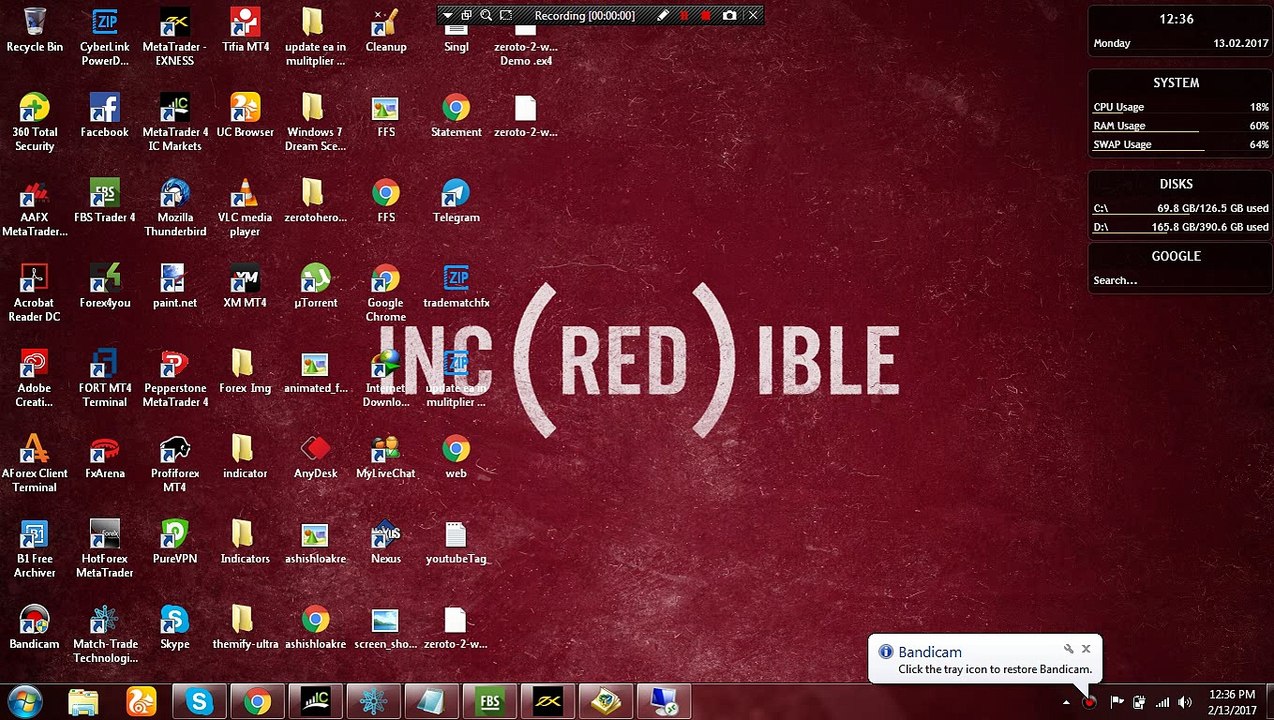Select the Tifia MT4 desktop icon
The image size is (1274, 720).
tap(245, 31)
